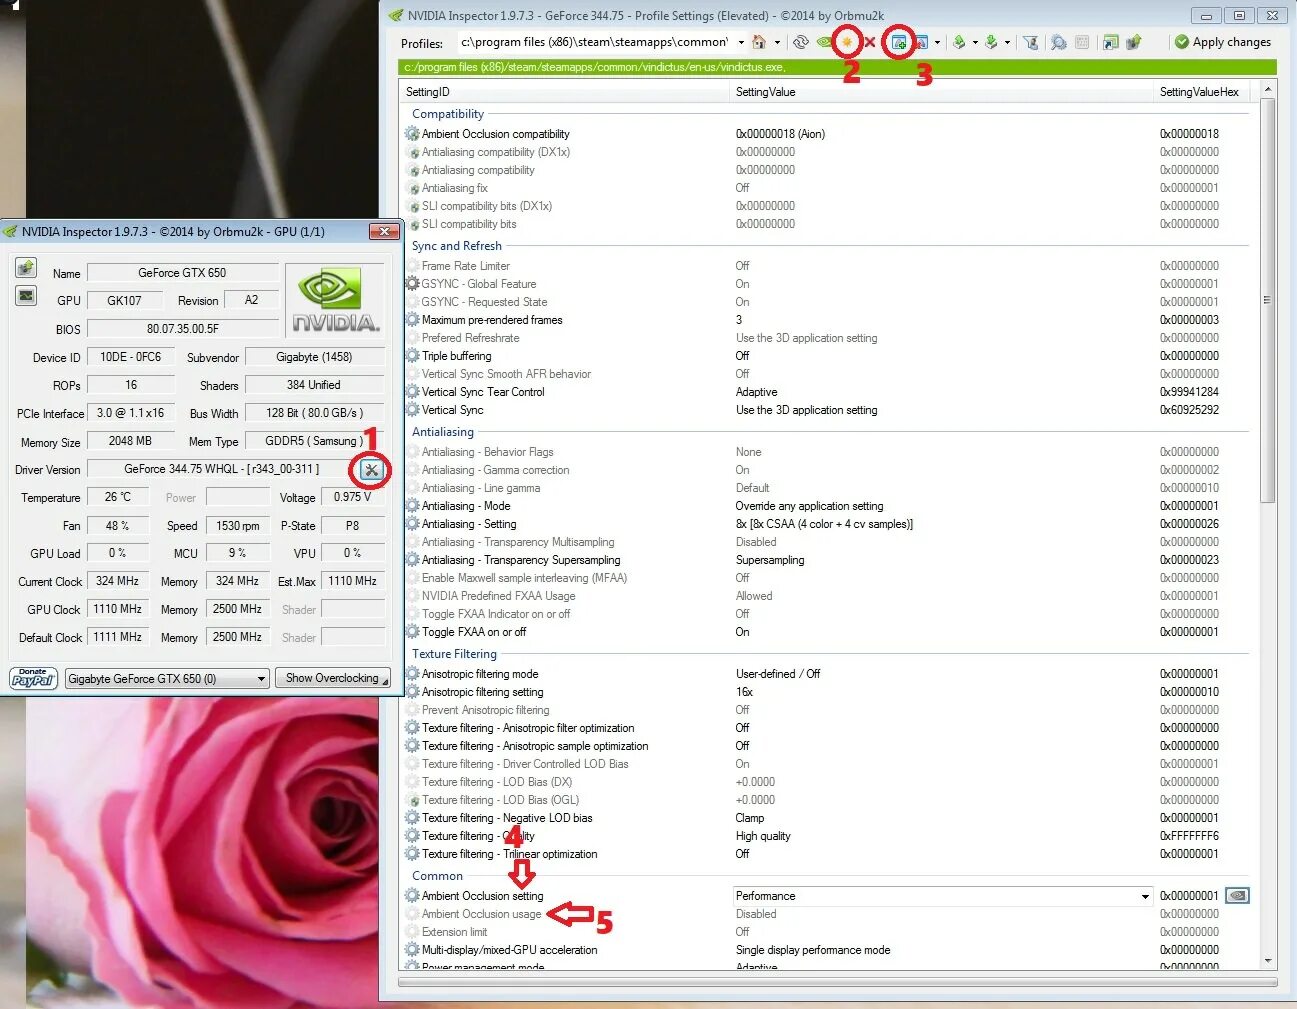The width and height of the screenshot is (1297, 1009).
Task: Select Antialiasing - Transparency Supersampling row
Action: 827,560
